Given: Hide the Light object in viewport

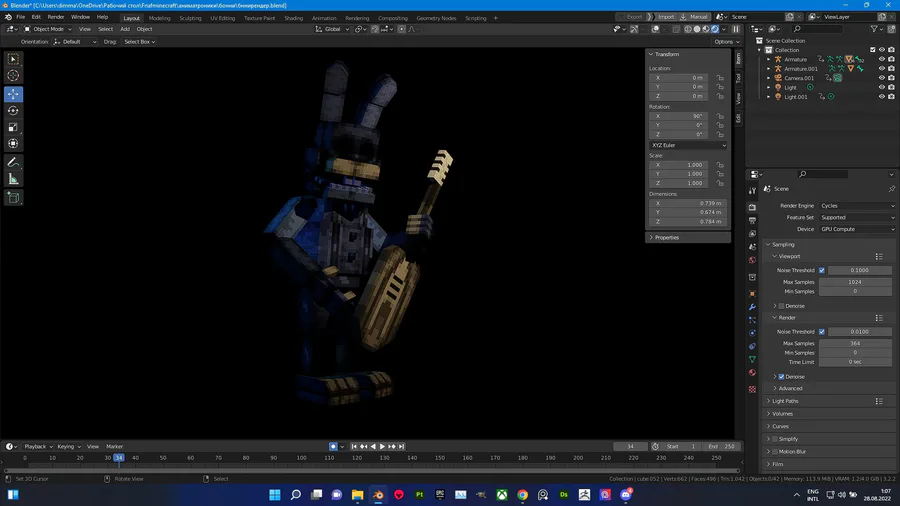Looking at the screenshot, I should [882, 87].
